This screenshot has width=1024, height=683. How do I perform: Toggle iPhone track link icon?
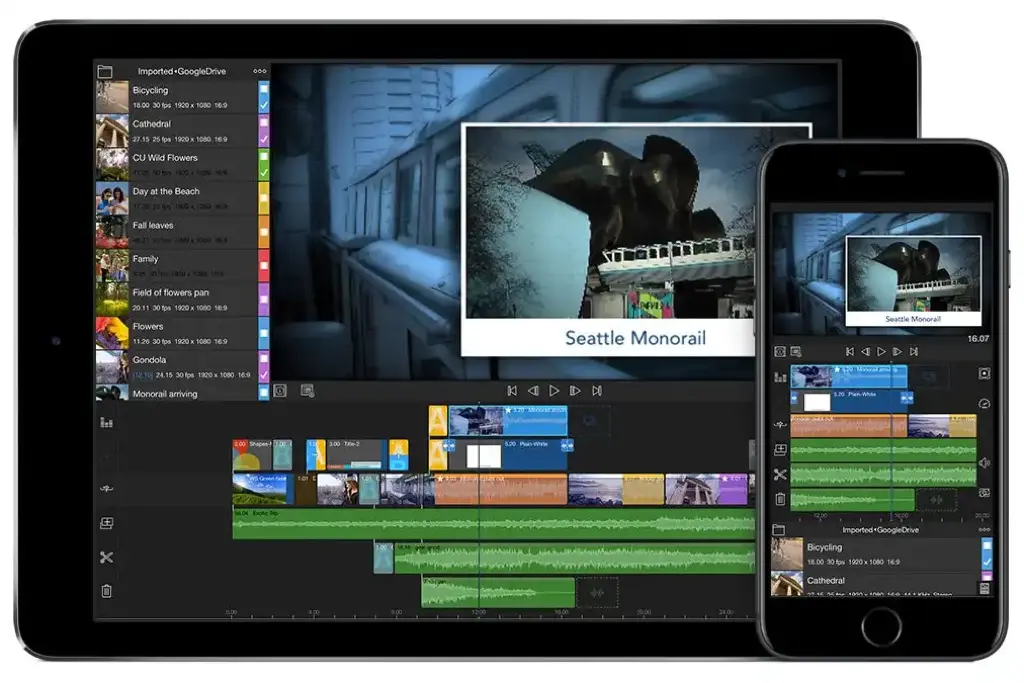pyautogui.click(x=780, y=424)
